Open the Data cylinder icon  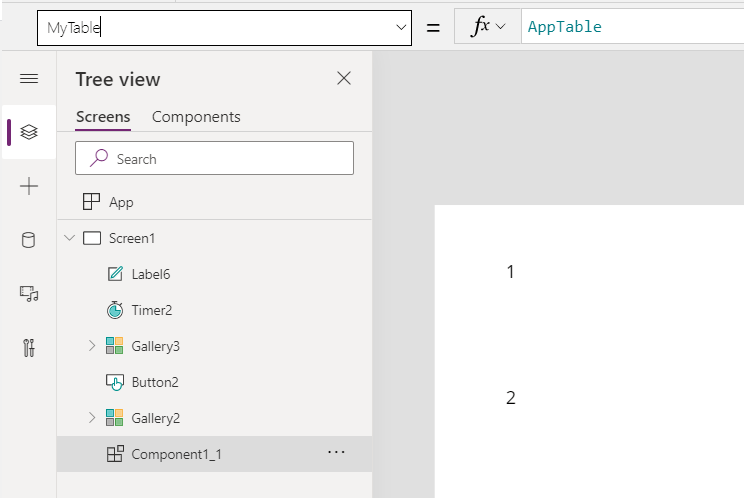pyautogui.click(x=28, y=240)
